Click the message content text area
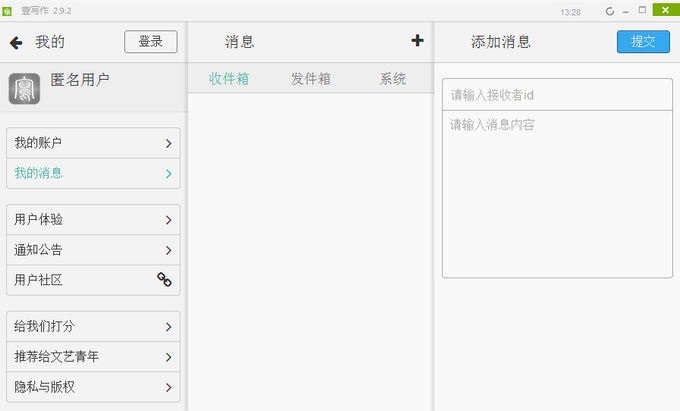This screenshot has width=680, height=411. pos(557,194)
